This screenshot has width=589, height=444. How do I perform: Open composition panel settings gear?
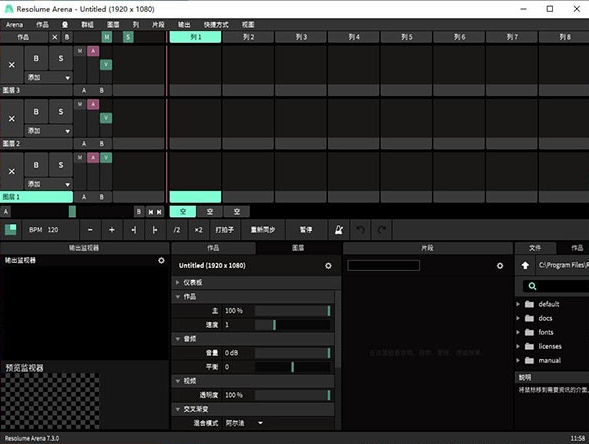[x=328, y=266]
